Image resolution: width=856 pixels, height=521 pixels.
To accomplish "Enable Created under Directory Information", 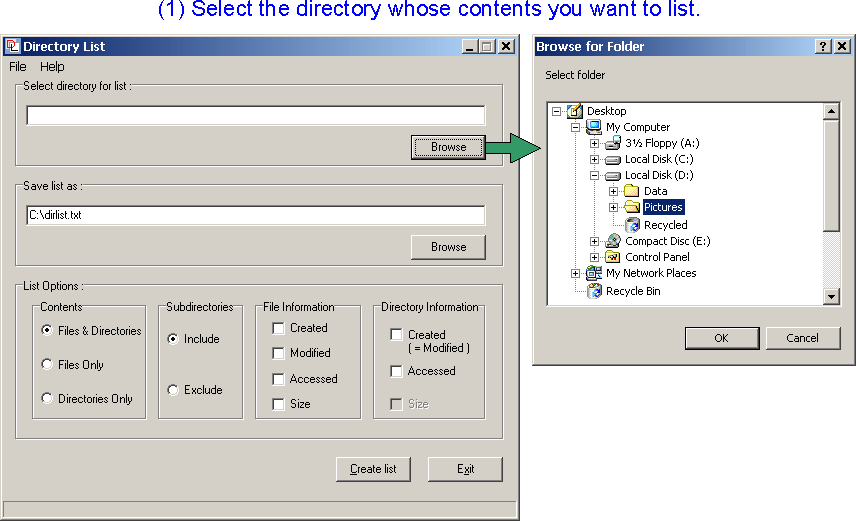I will click(x=396, y=334).
